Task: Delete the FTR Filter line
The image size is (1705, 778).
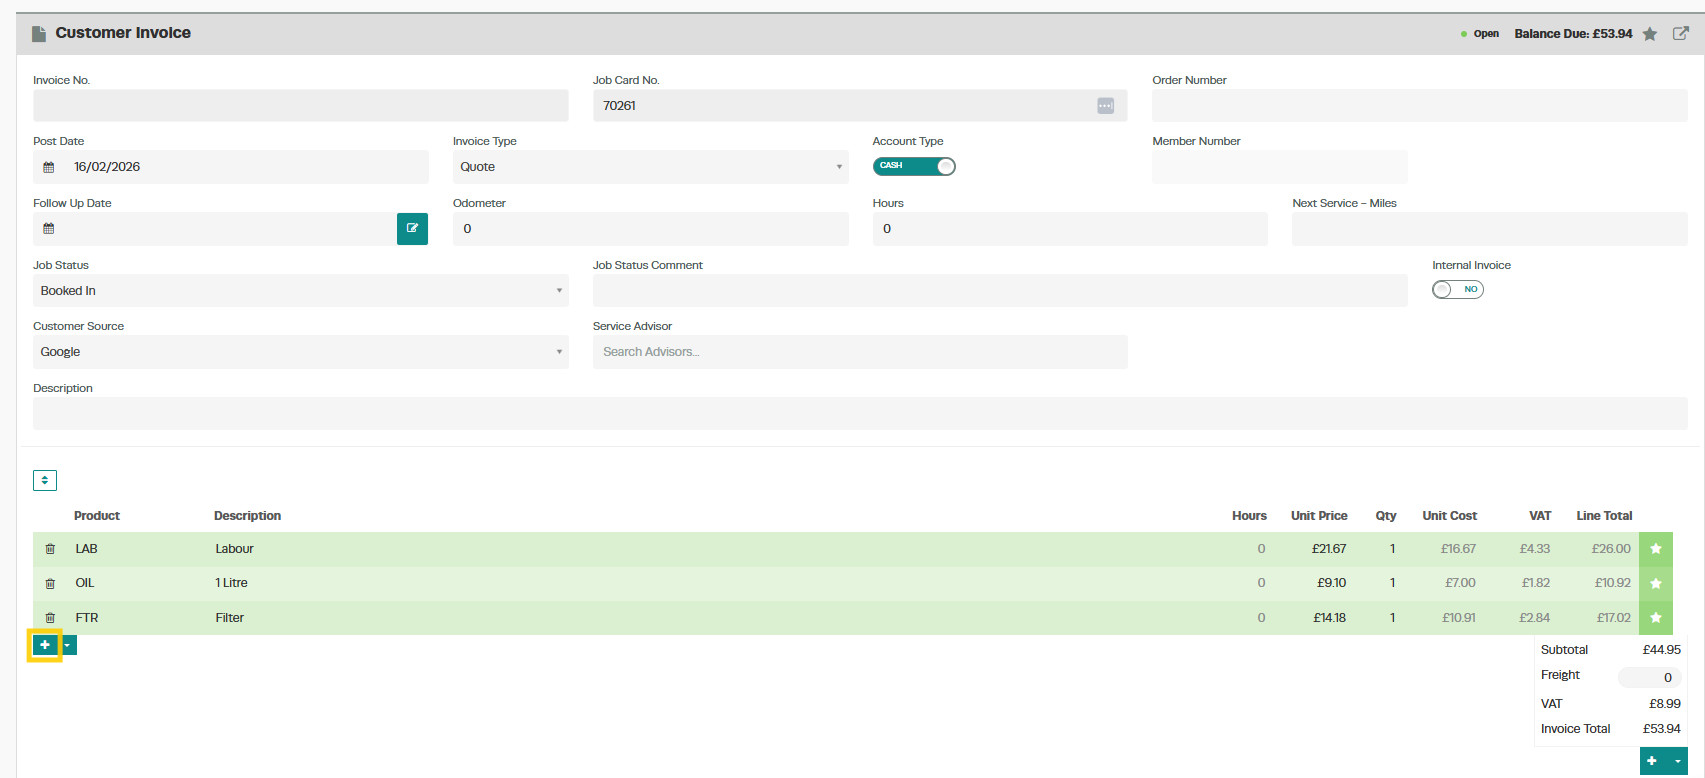Action: 50,618
